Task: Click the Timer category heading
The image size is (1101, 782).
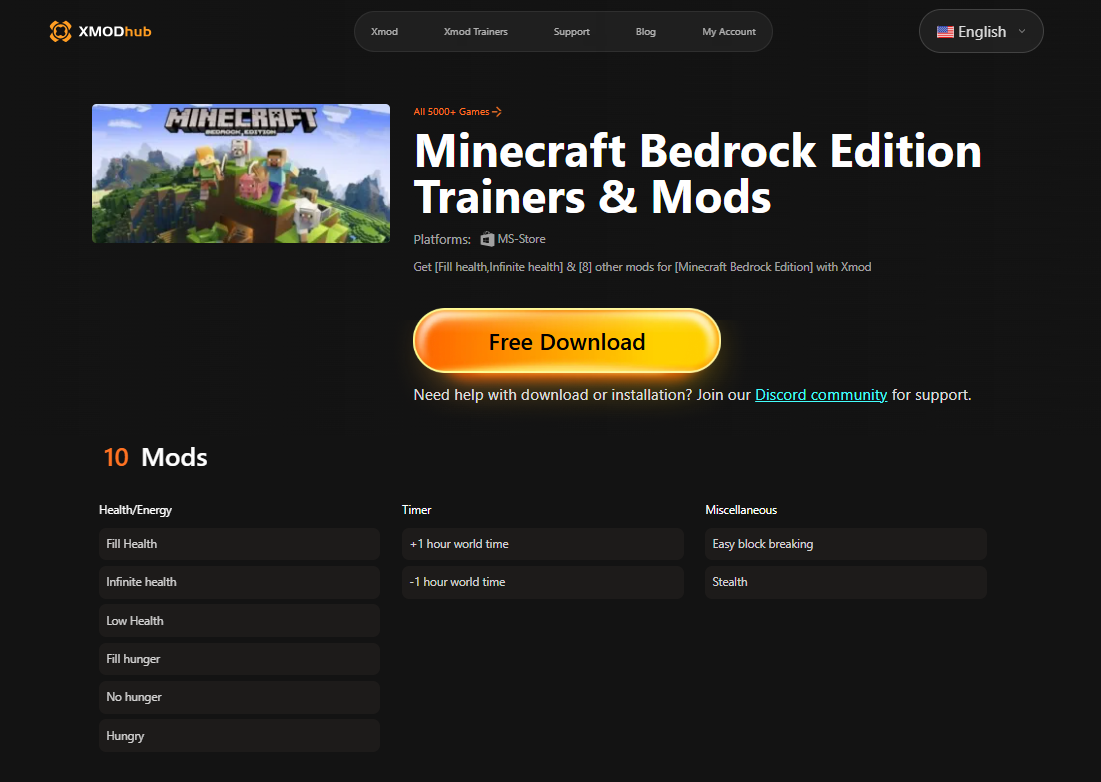Action: (x=416, y=510)
